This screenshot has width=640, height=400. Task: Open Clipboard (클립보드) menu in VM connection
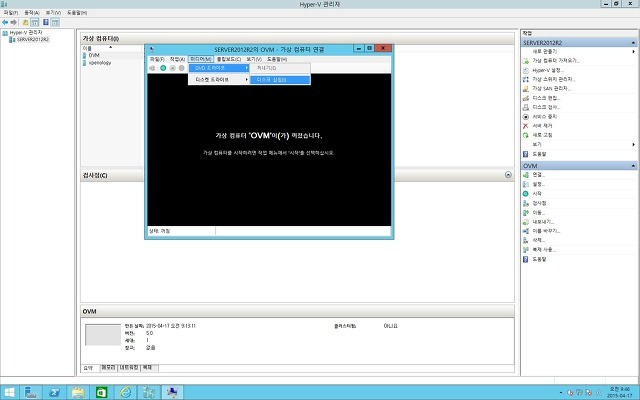(229, 59)
